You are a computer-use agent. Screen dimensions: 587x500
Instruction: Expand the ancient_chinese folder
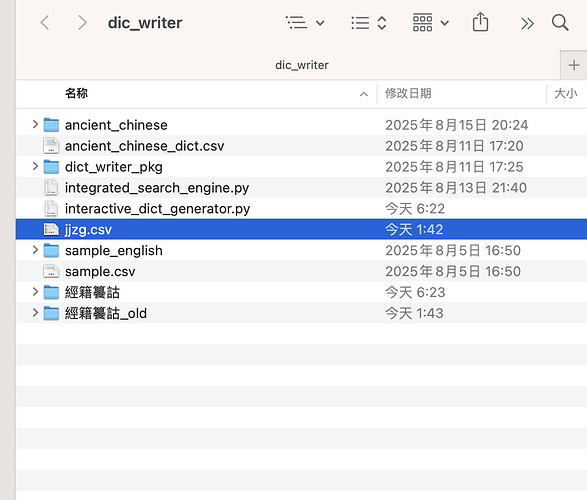click(35, 124)
